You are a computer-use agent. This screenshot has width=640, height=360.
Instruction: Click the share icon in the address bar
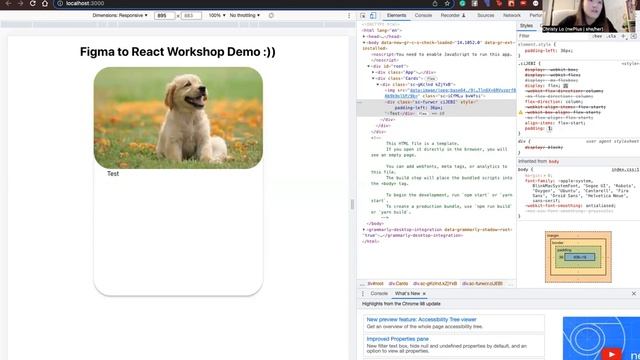click(435, 3)
